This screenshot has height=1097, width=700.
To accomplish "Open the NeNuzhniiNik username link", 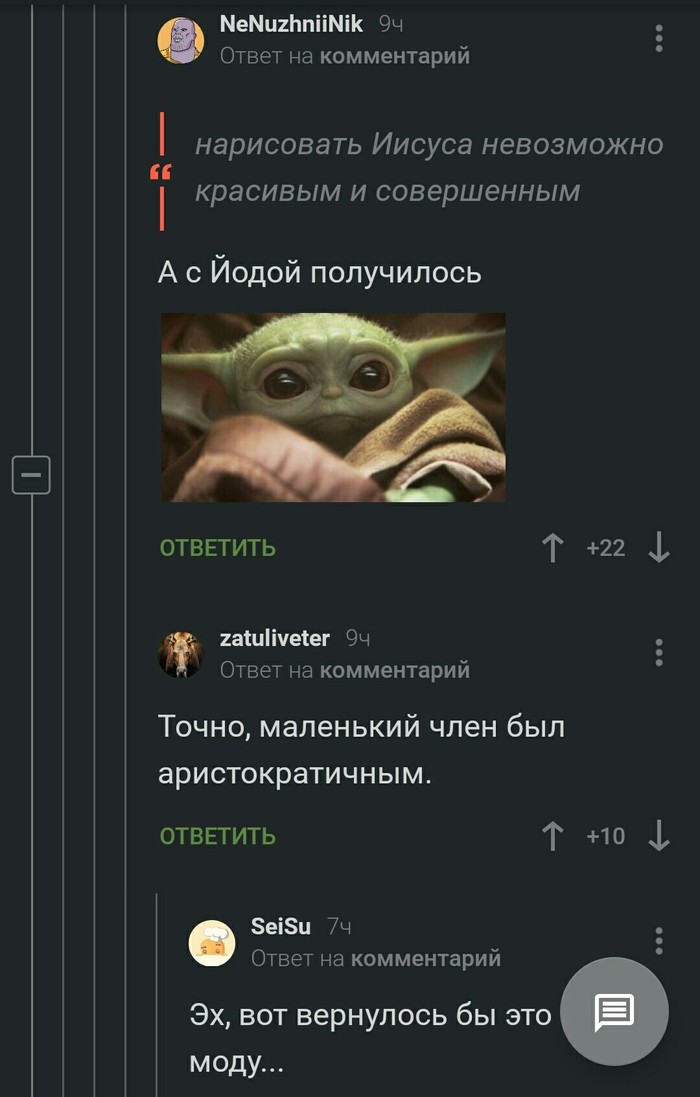I will pos(291,24).
